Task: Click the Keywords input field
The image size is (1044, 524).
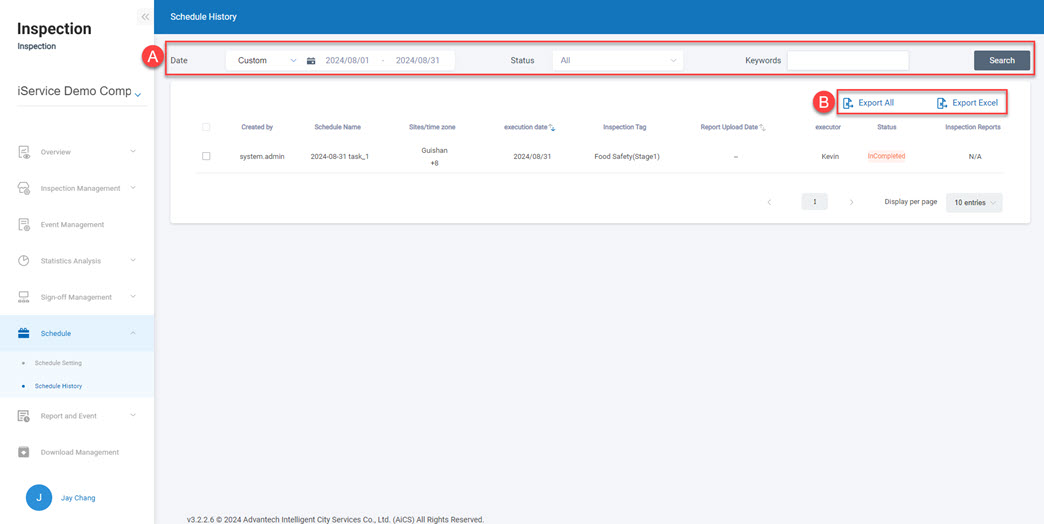Action: point(847,61)
